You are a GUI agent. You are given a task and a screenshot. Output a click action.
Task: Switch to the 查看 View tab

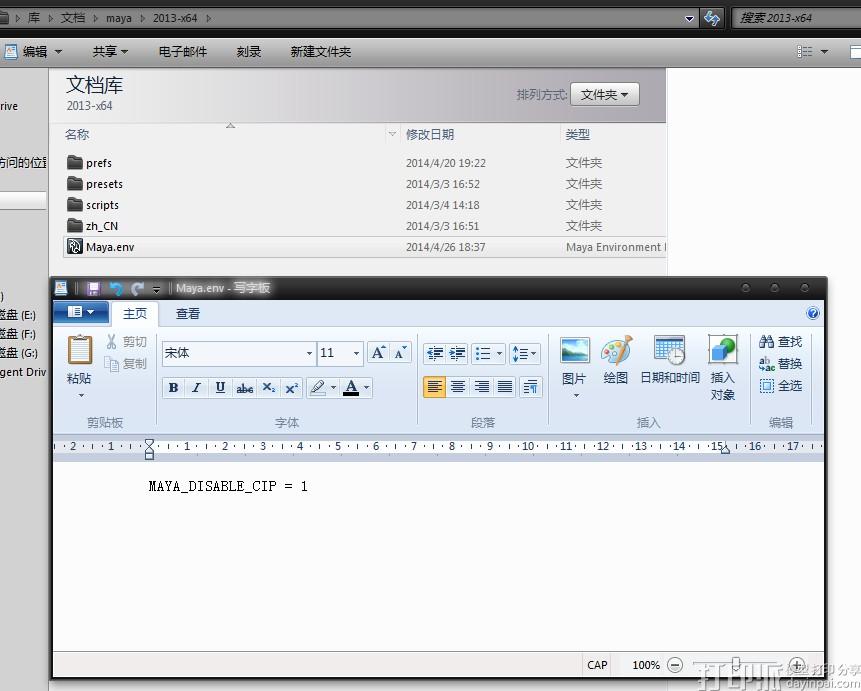click(188, 314)
